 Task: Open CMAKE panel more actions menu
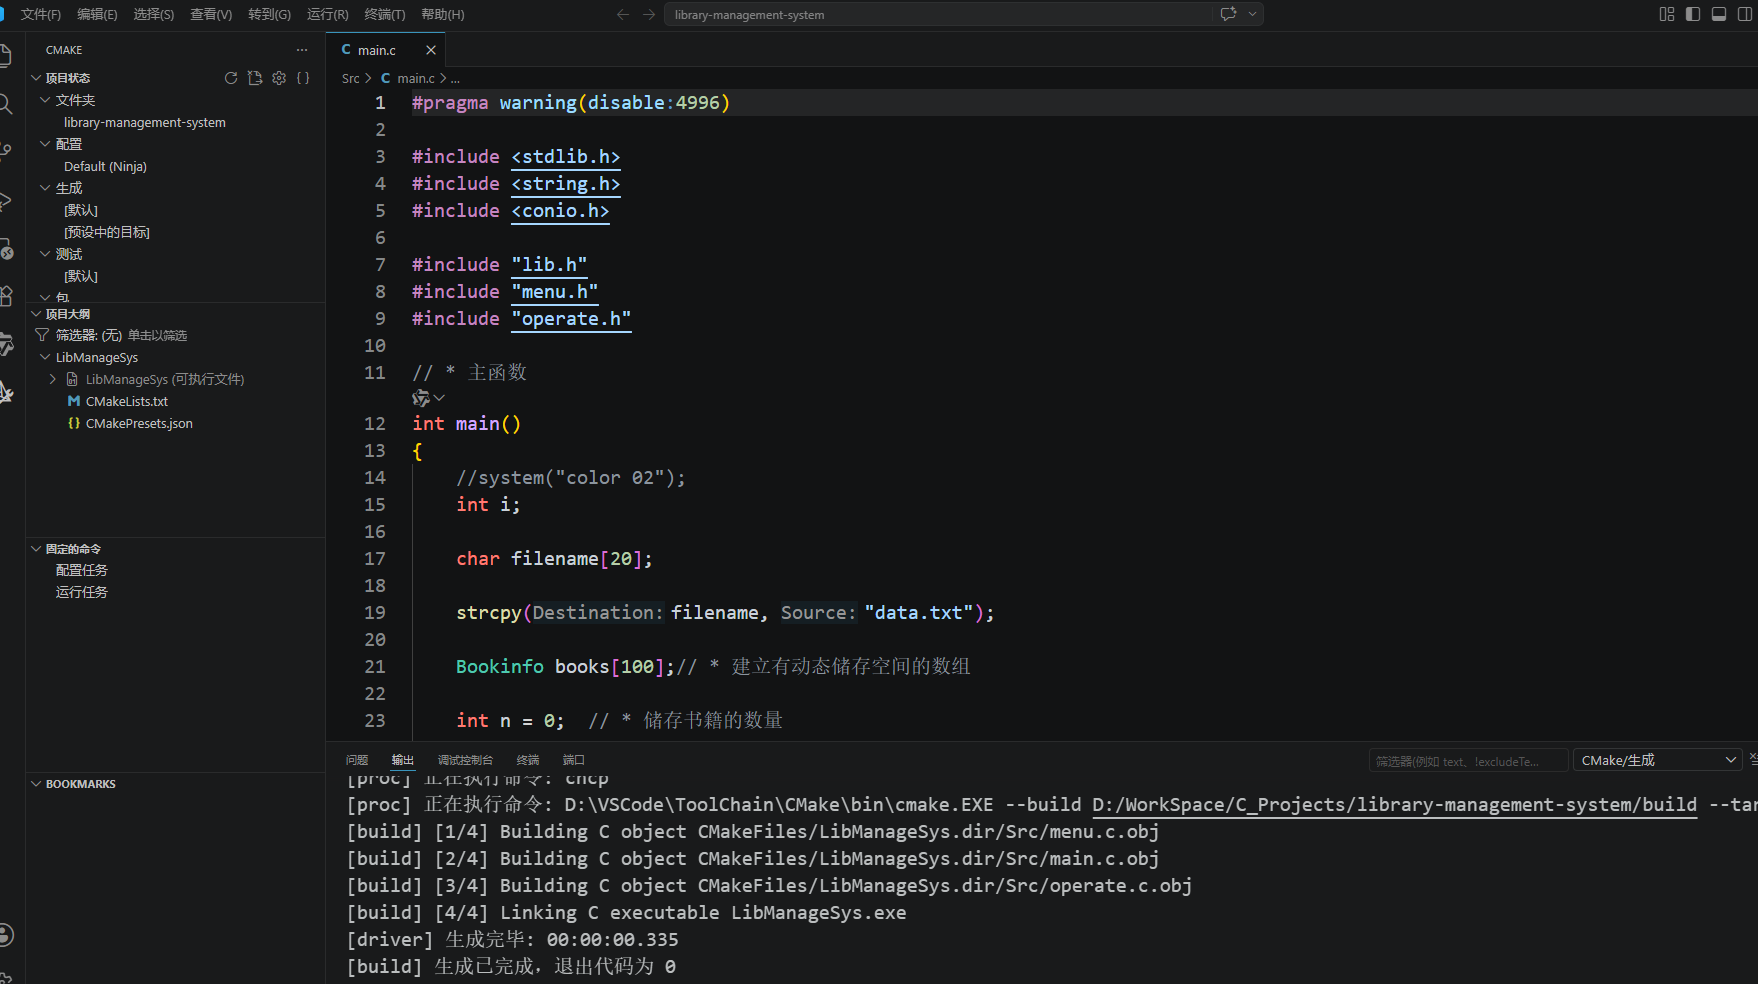click(x=302, y=50)
